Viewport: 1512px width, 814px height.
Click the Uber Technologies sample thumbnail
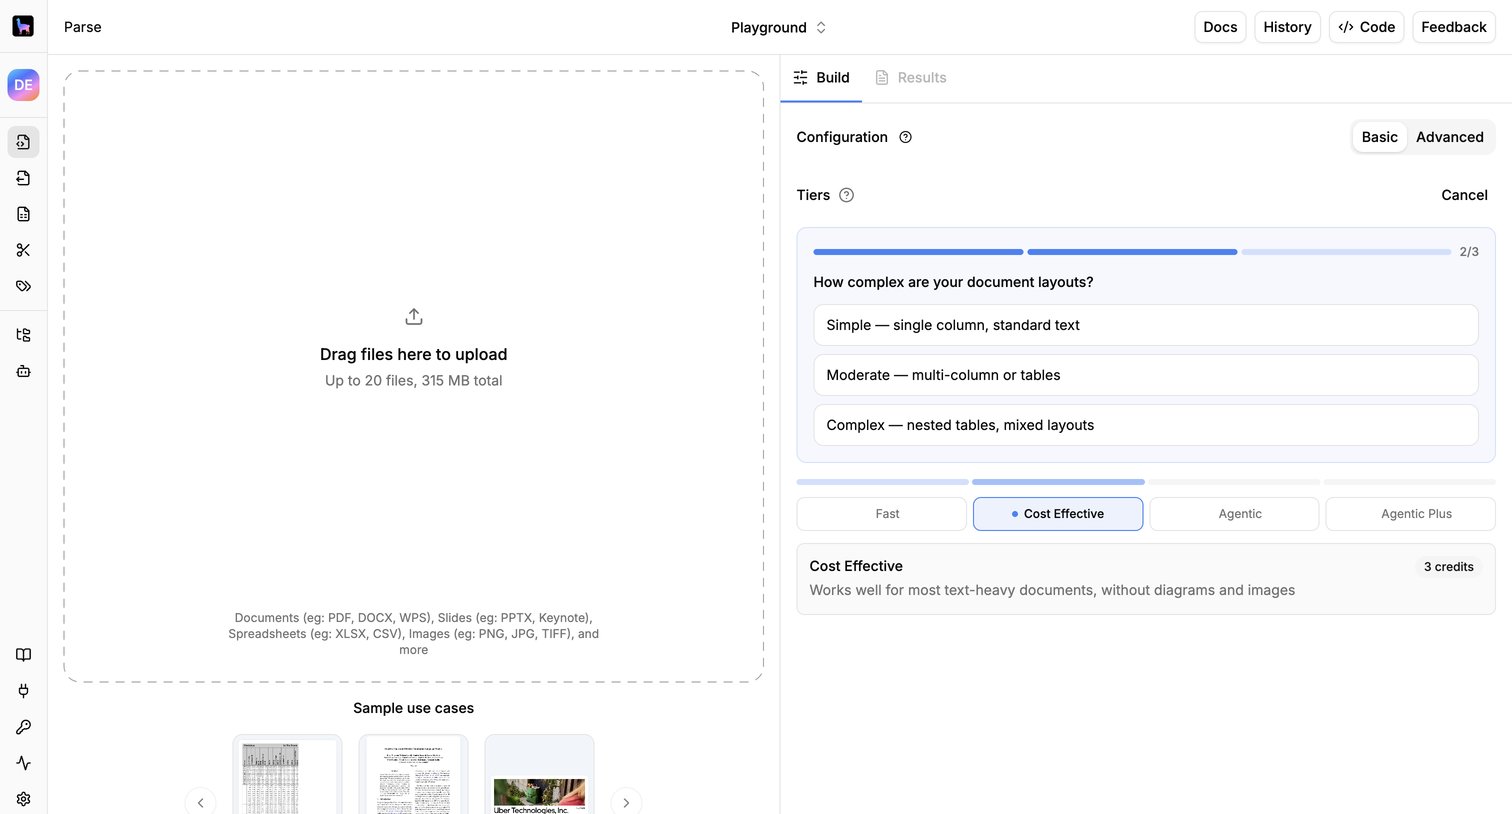(x=539, y=775)
